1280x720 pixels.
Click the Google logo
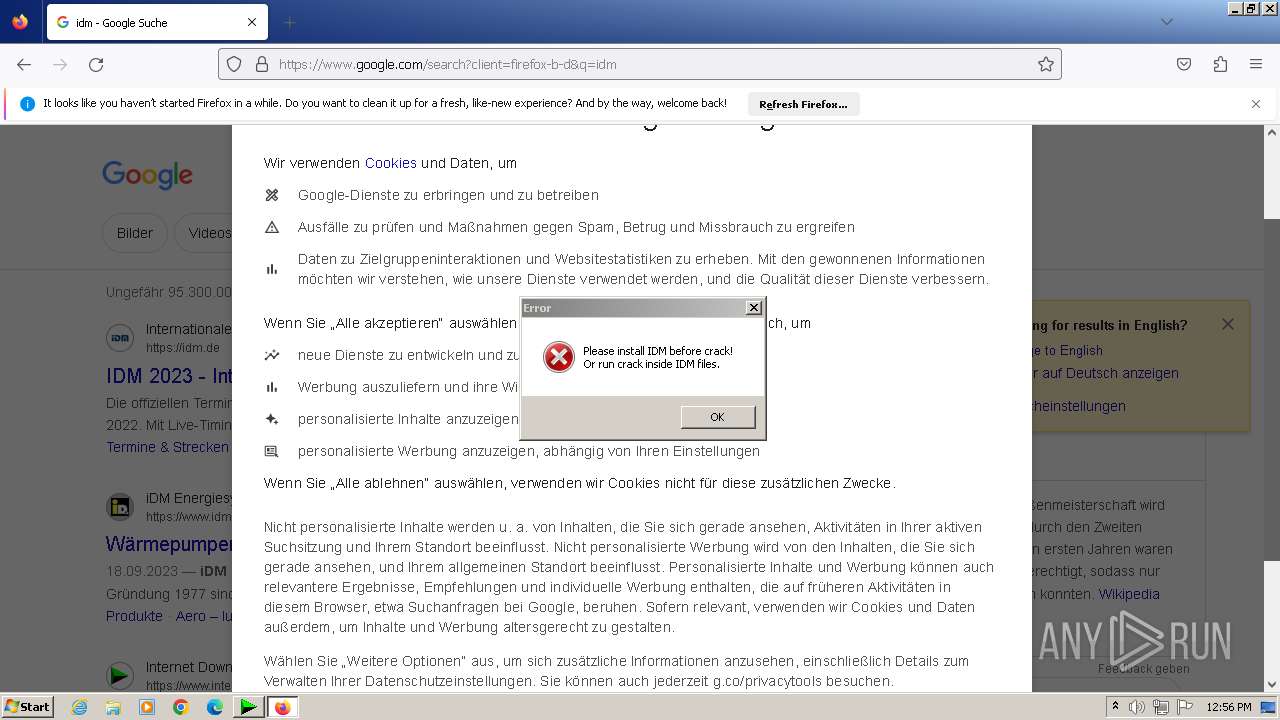point(148,175)
